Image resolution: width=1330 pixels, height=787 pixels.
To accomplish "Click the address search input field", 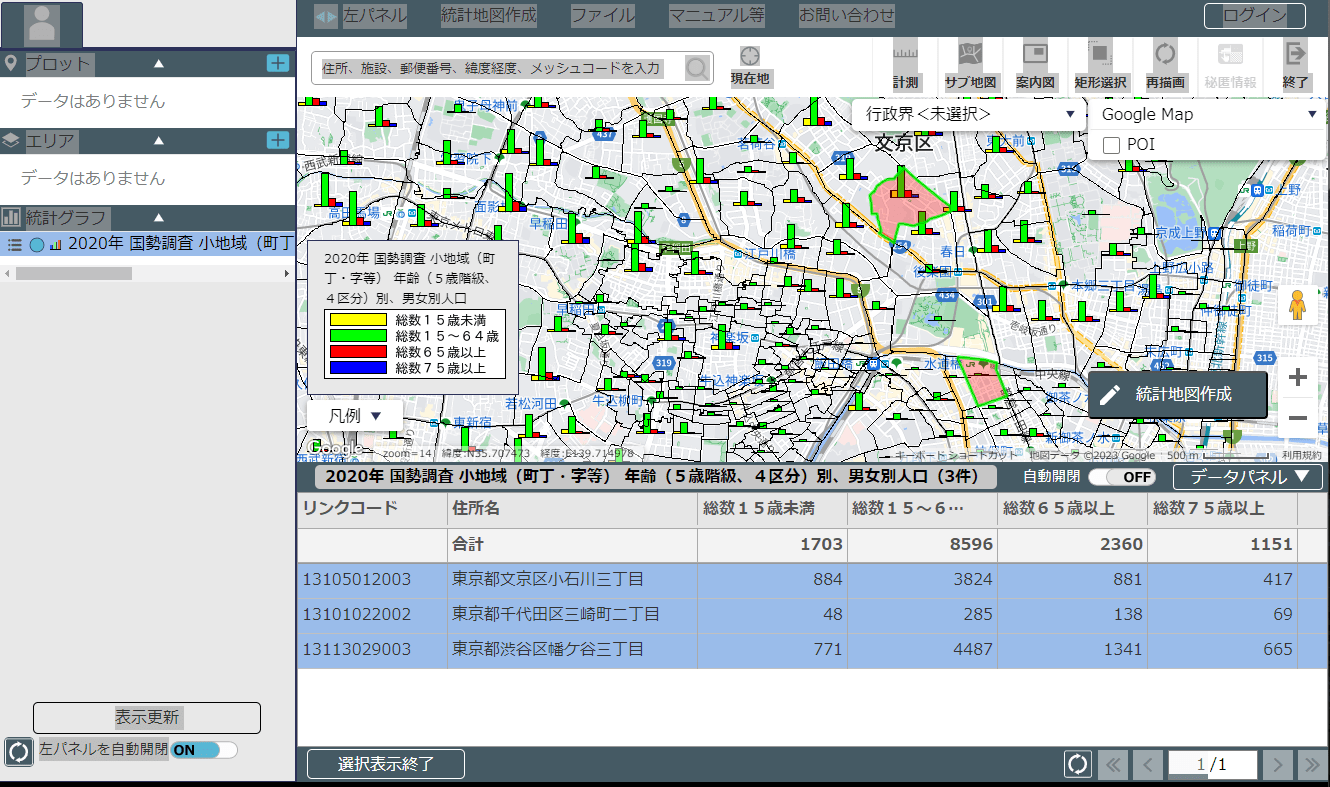I will point(498,68).
